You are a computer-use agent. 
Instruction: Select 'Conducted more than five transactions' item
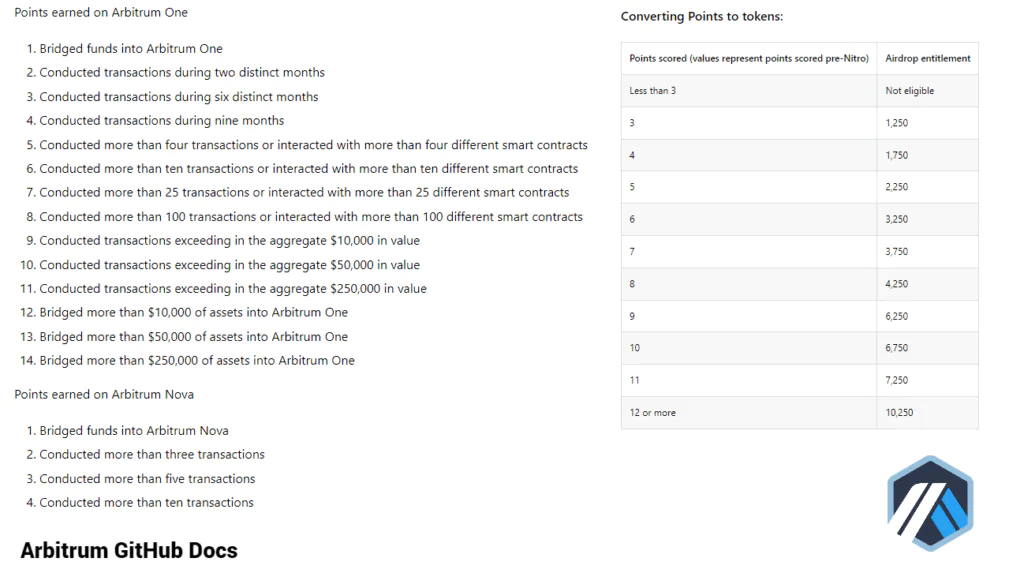tap(147, 479)
